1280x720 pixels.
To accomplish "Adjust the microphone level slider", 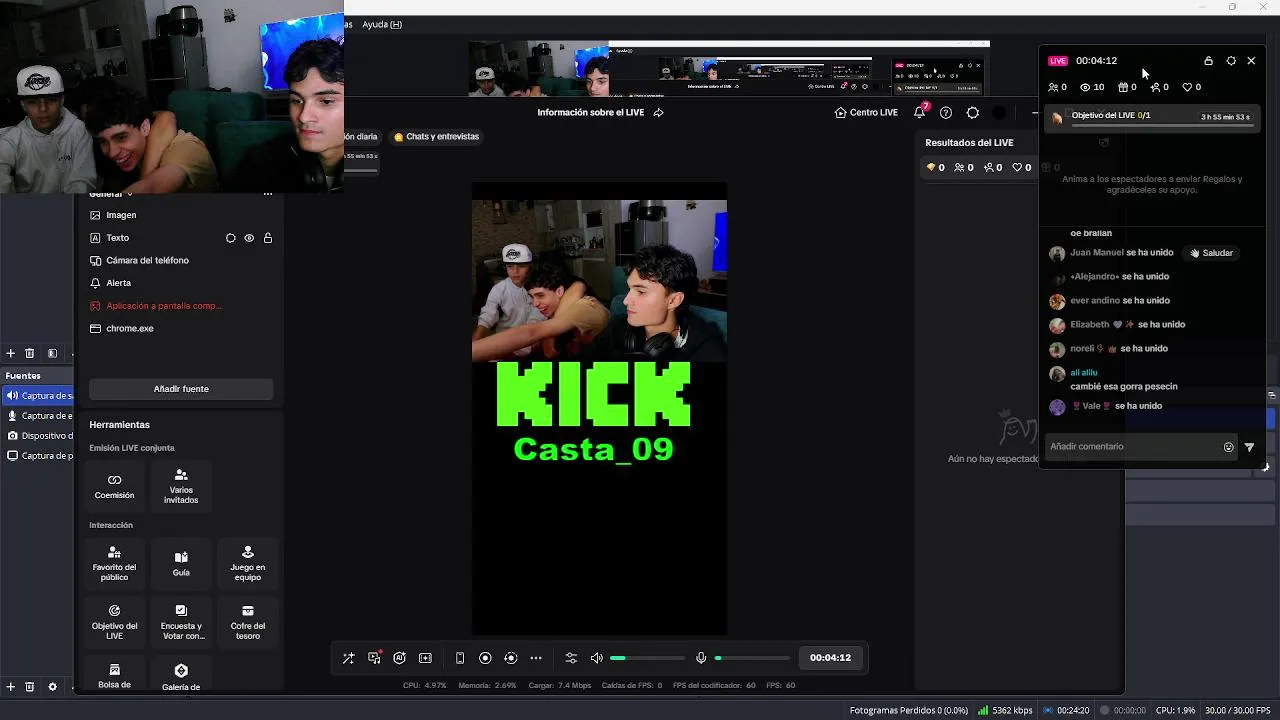I will pyautogui.click(x=752, y=658).
